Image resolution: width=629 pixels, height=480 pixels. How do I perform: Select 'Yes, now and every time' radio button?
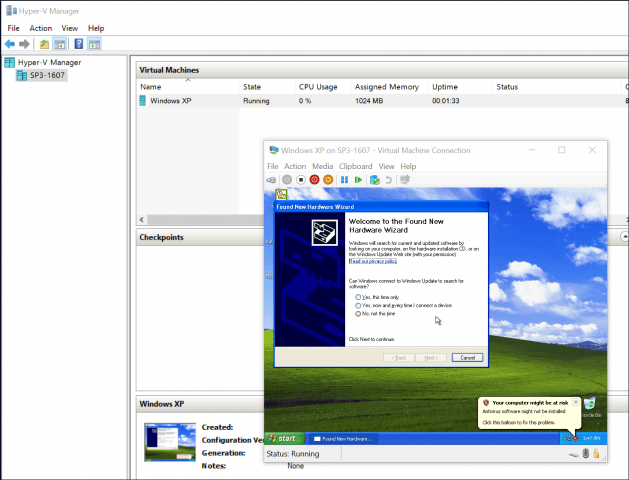[358, 306]
